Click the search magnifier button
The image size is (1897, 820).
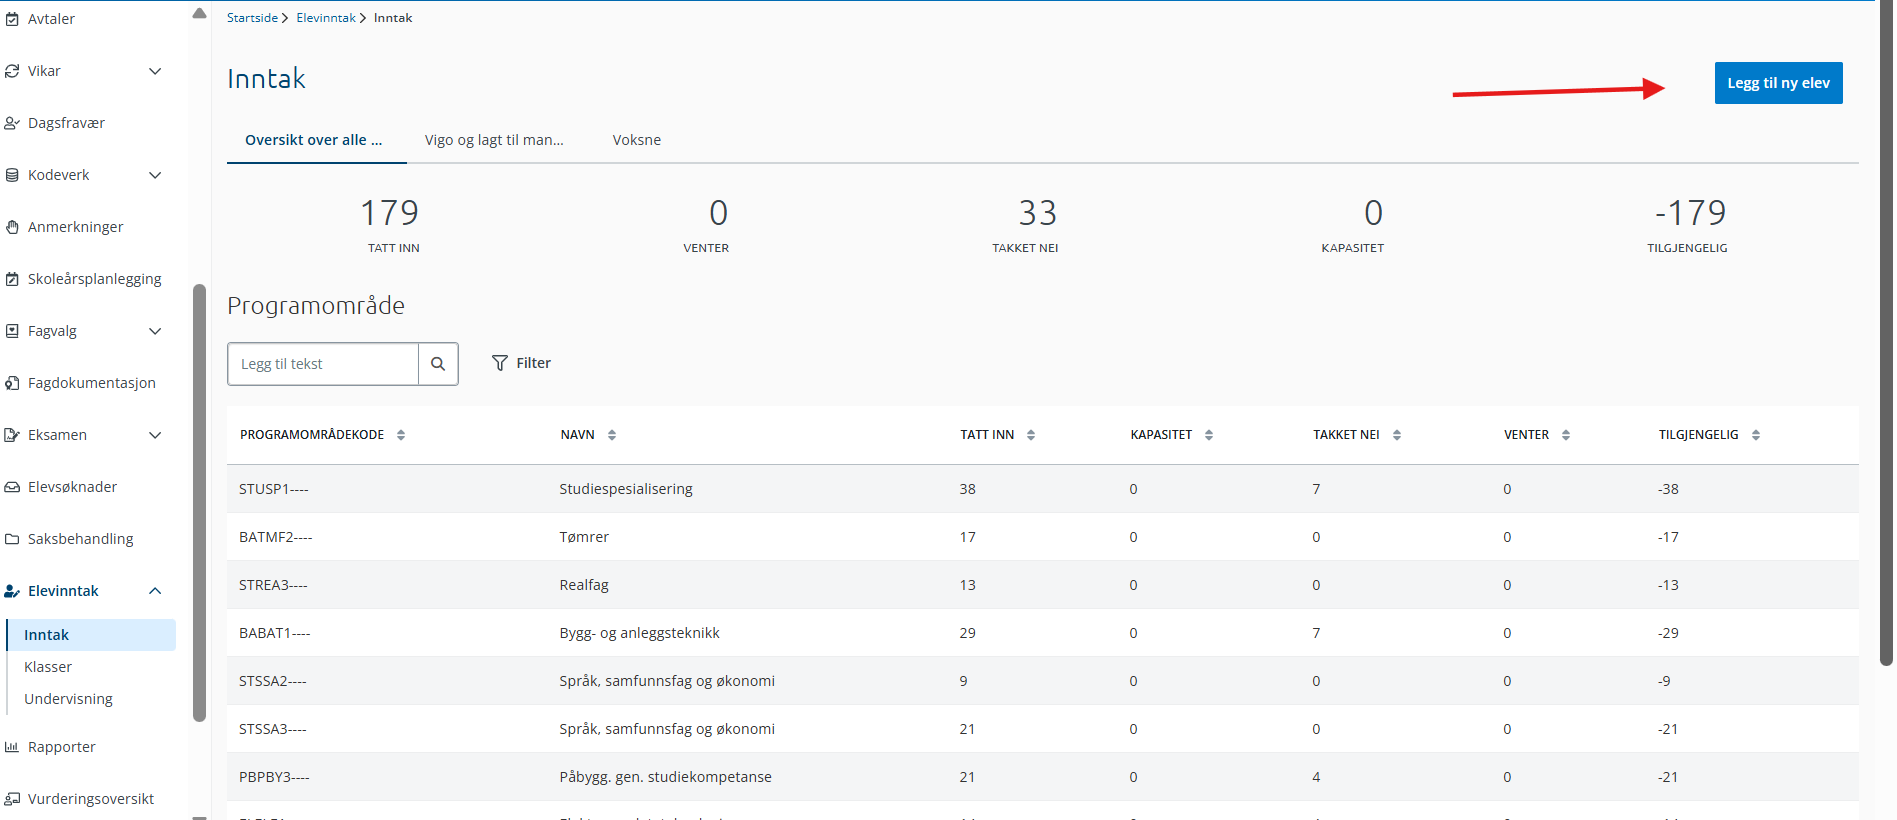tap(438, 364)
